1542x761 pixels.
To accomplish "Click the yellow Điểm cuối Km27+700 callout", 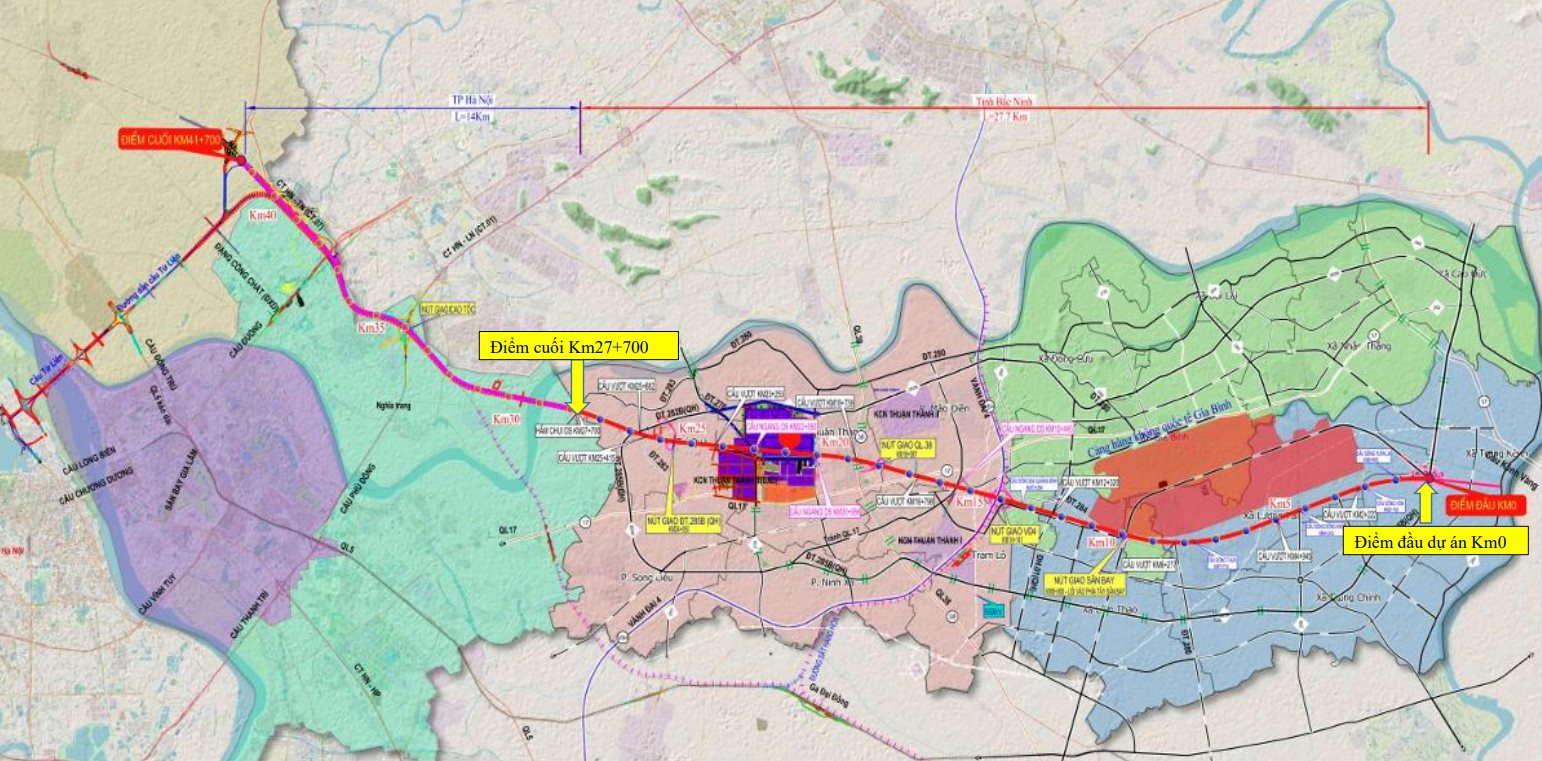I will click(579, 346).
